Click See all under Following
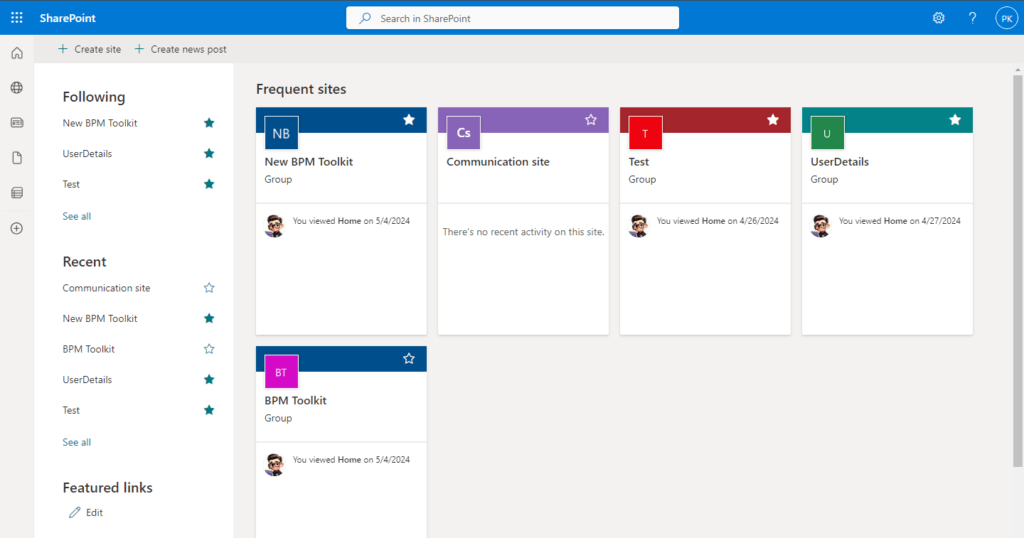 (76, 216)
